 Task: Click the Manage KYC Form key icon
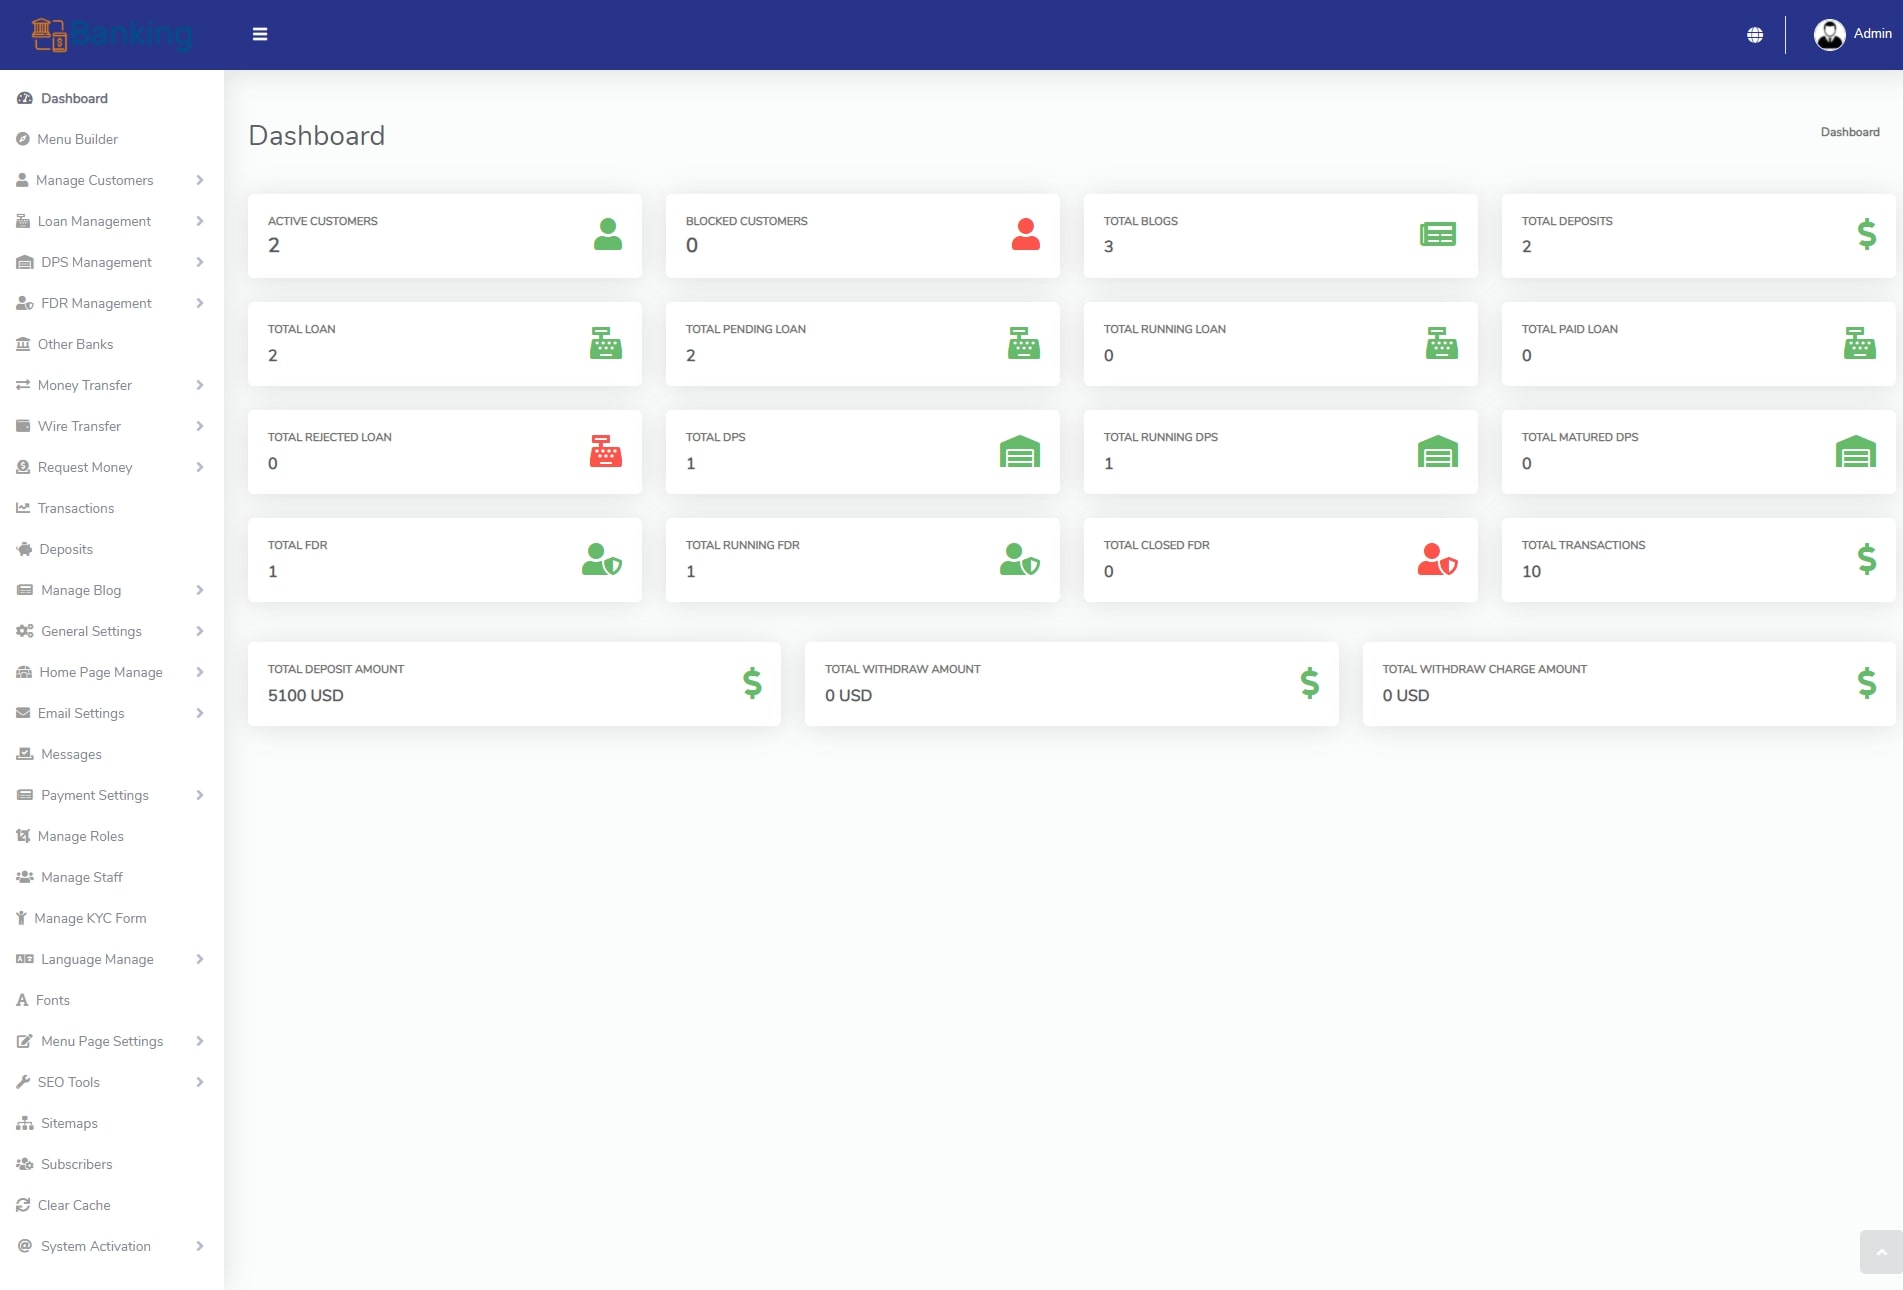[x=22, y=918]
